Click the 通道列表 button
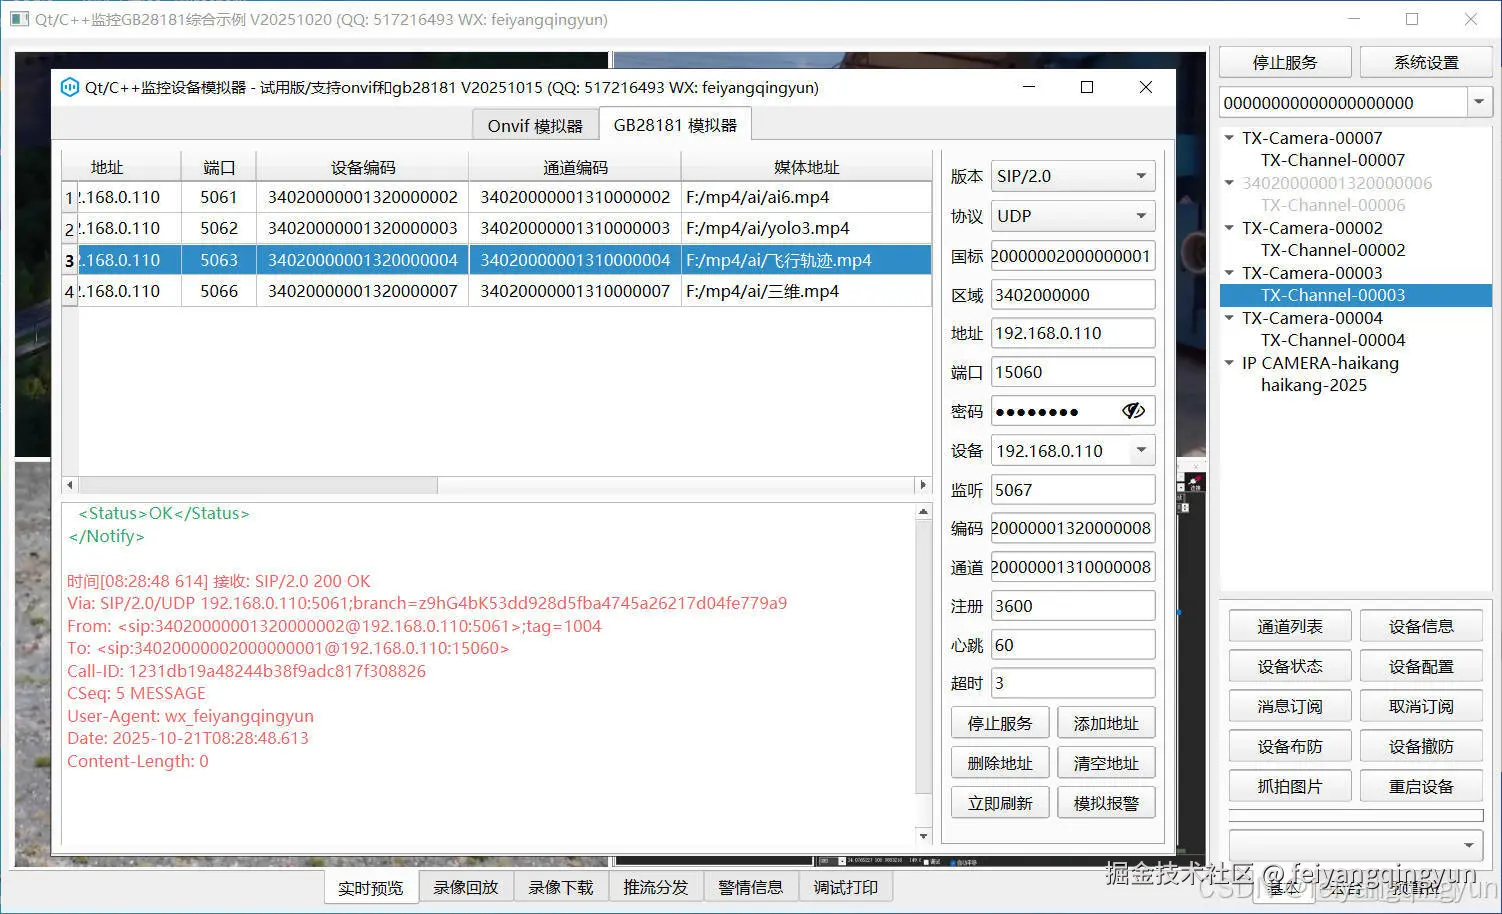 [1290, 627]
